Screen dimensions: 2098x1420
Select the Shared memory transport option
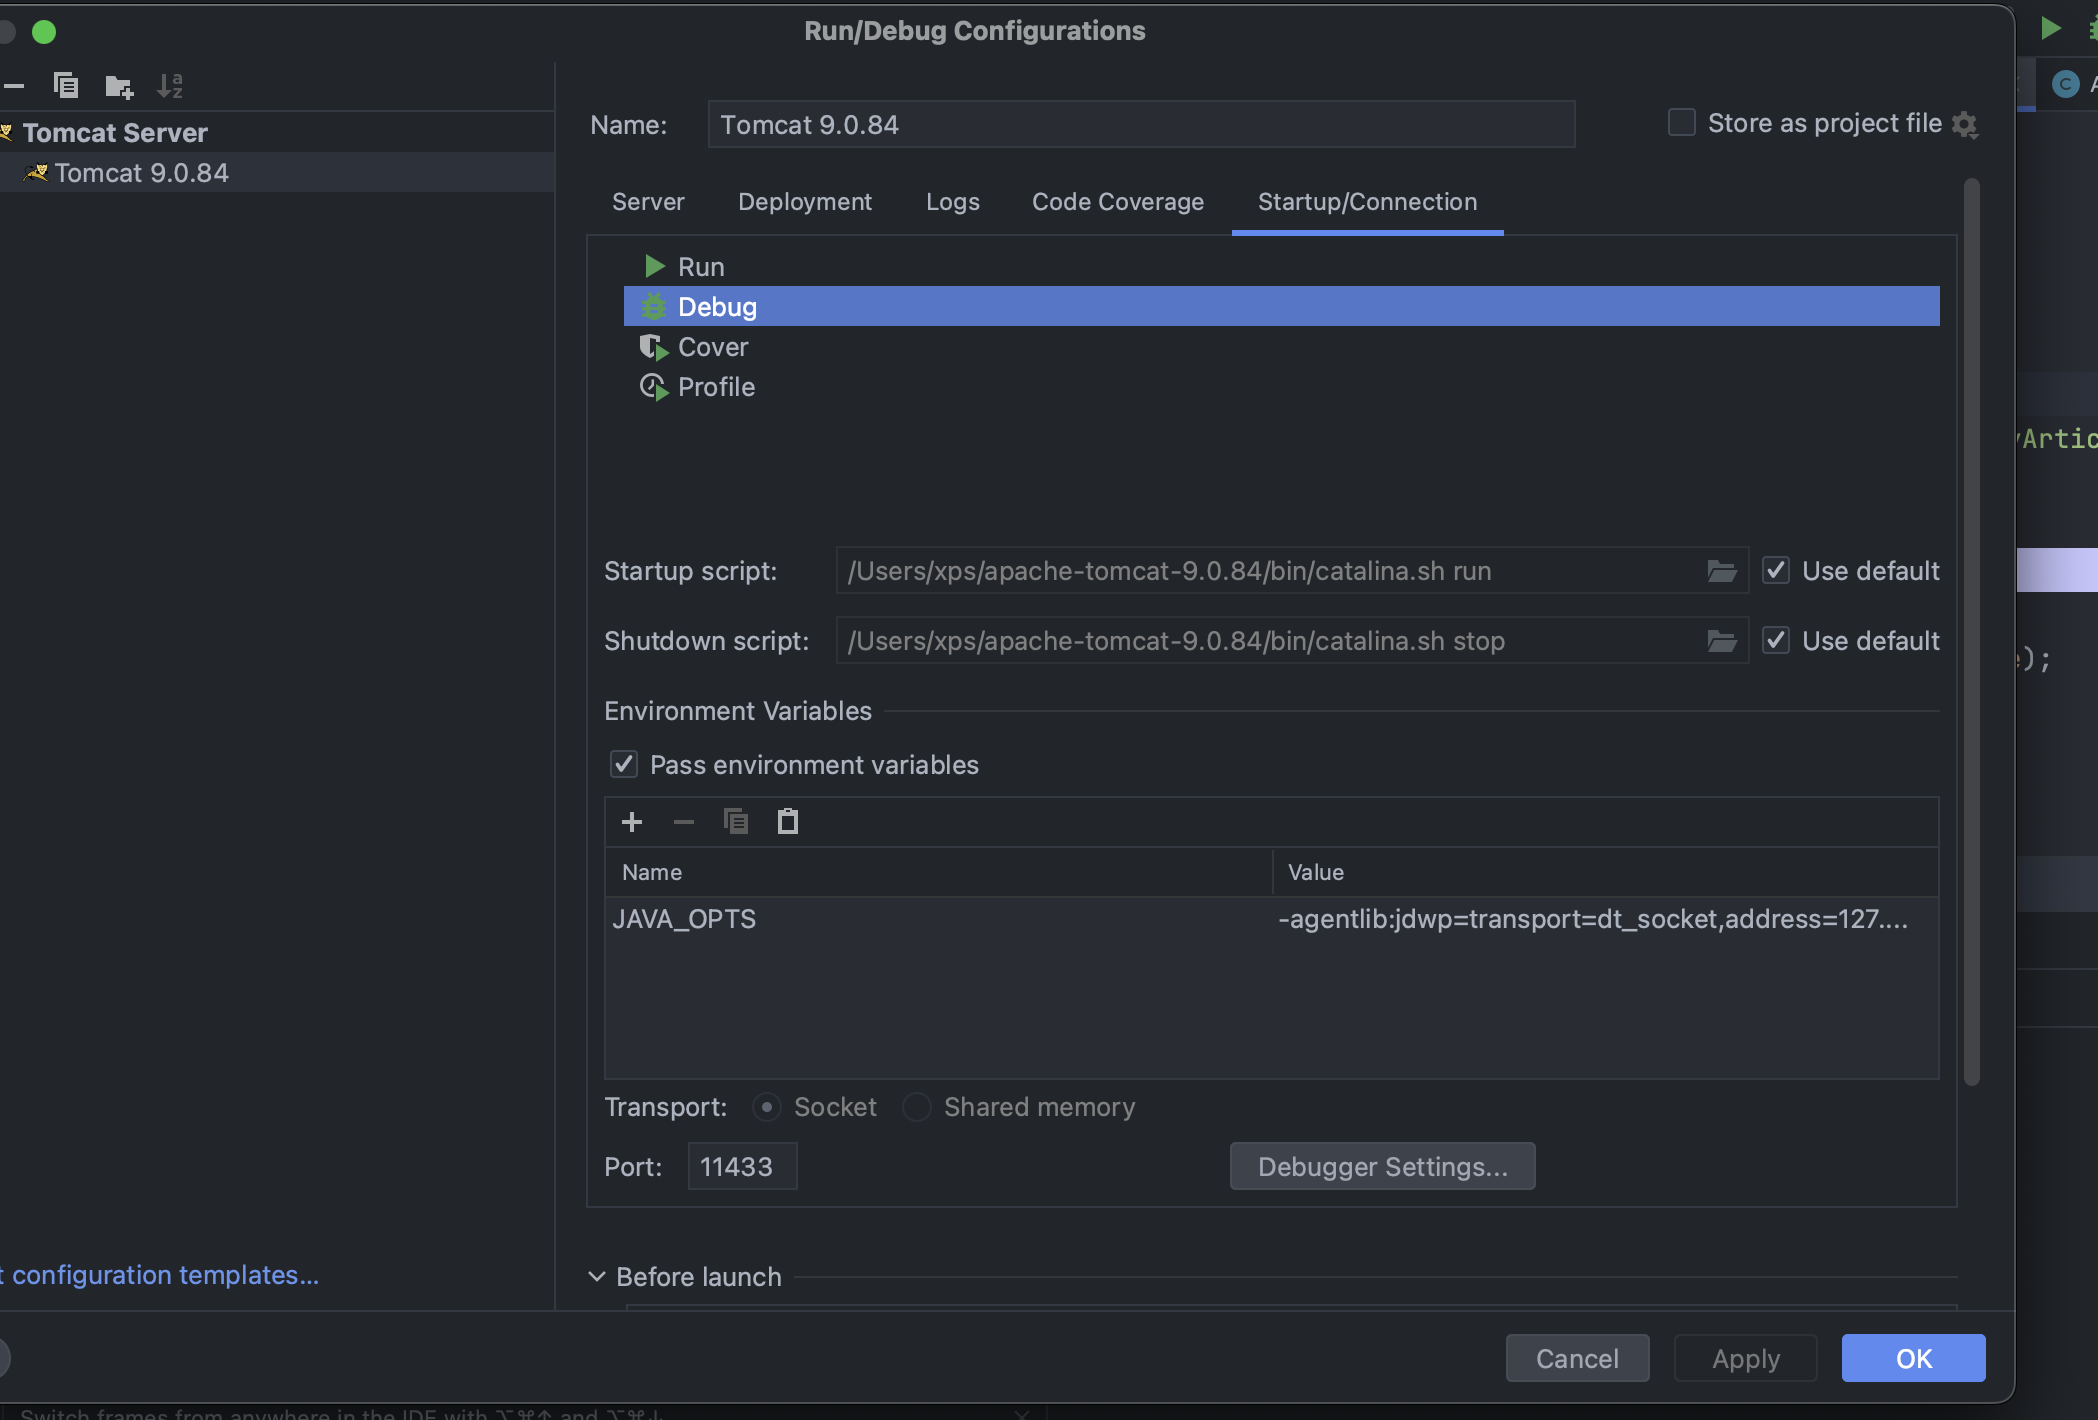[917, 1107]
